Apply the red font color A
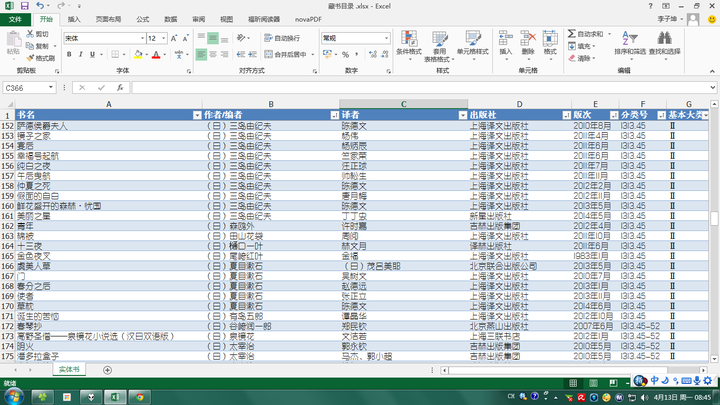Screen dimensions: 720x405 click(156, 55)
